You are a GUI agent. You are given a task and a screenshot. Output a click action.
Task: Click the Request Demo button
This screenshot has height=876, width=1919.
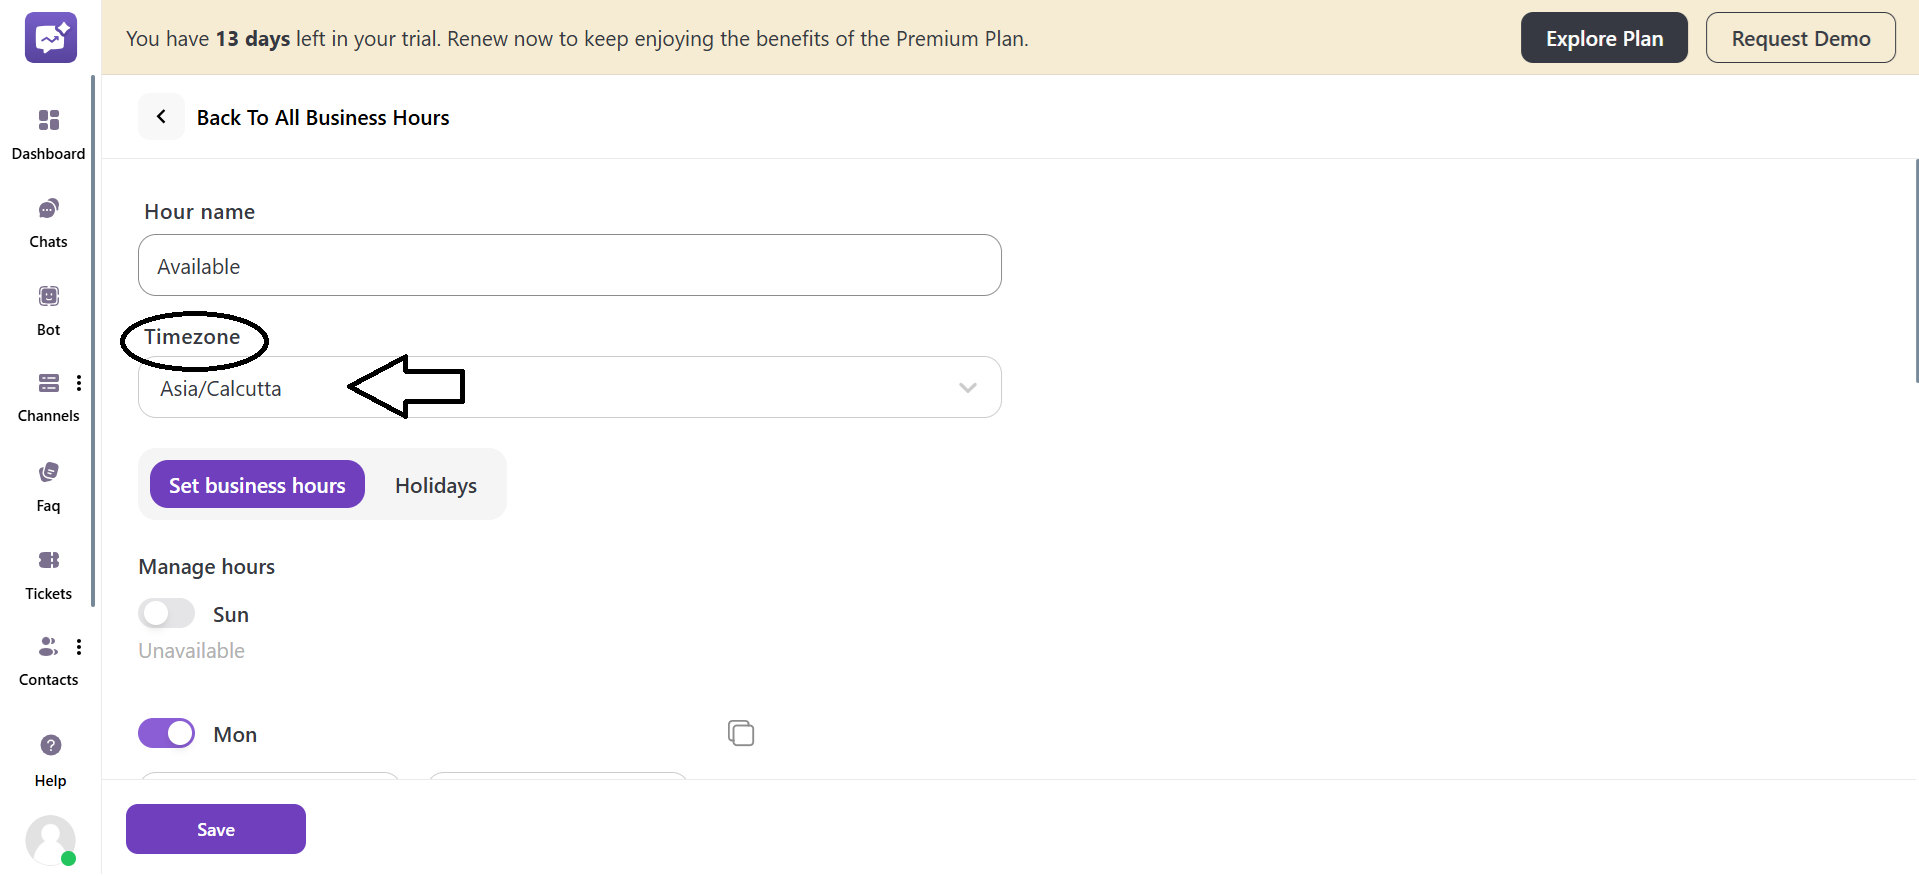point(1800,38)
